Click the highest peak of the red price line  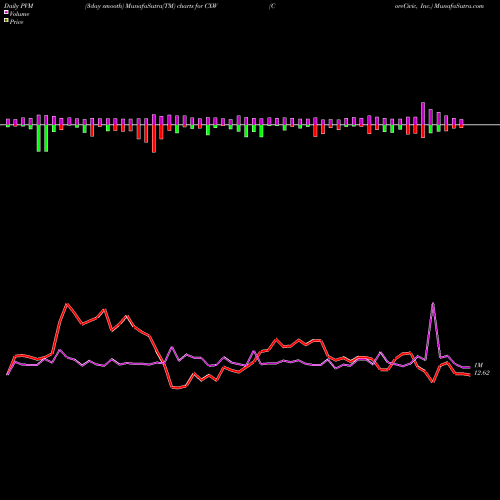click(x=67, y=304)
